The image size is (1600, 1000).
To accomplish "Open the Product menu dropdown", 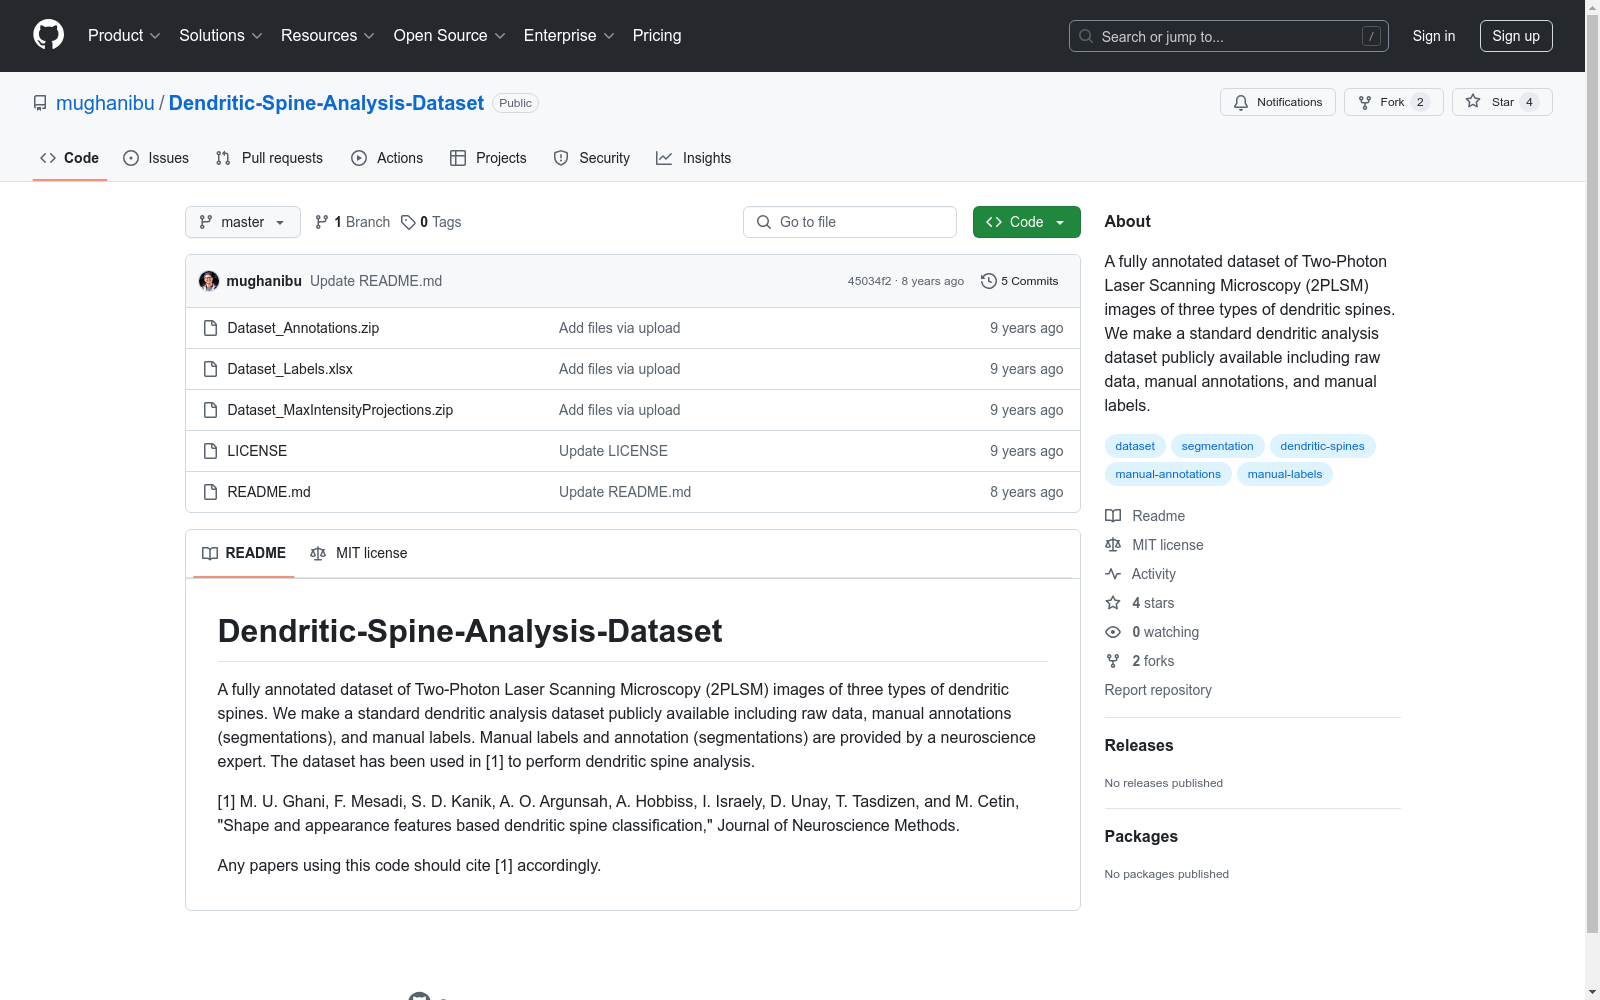I will point(124,35).
